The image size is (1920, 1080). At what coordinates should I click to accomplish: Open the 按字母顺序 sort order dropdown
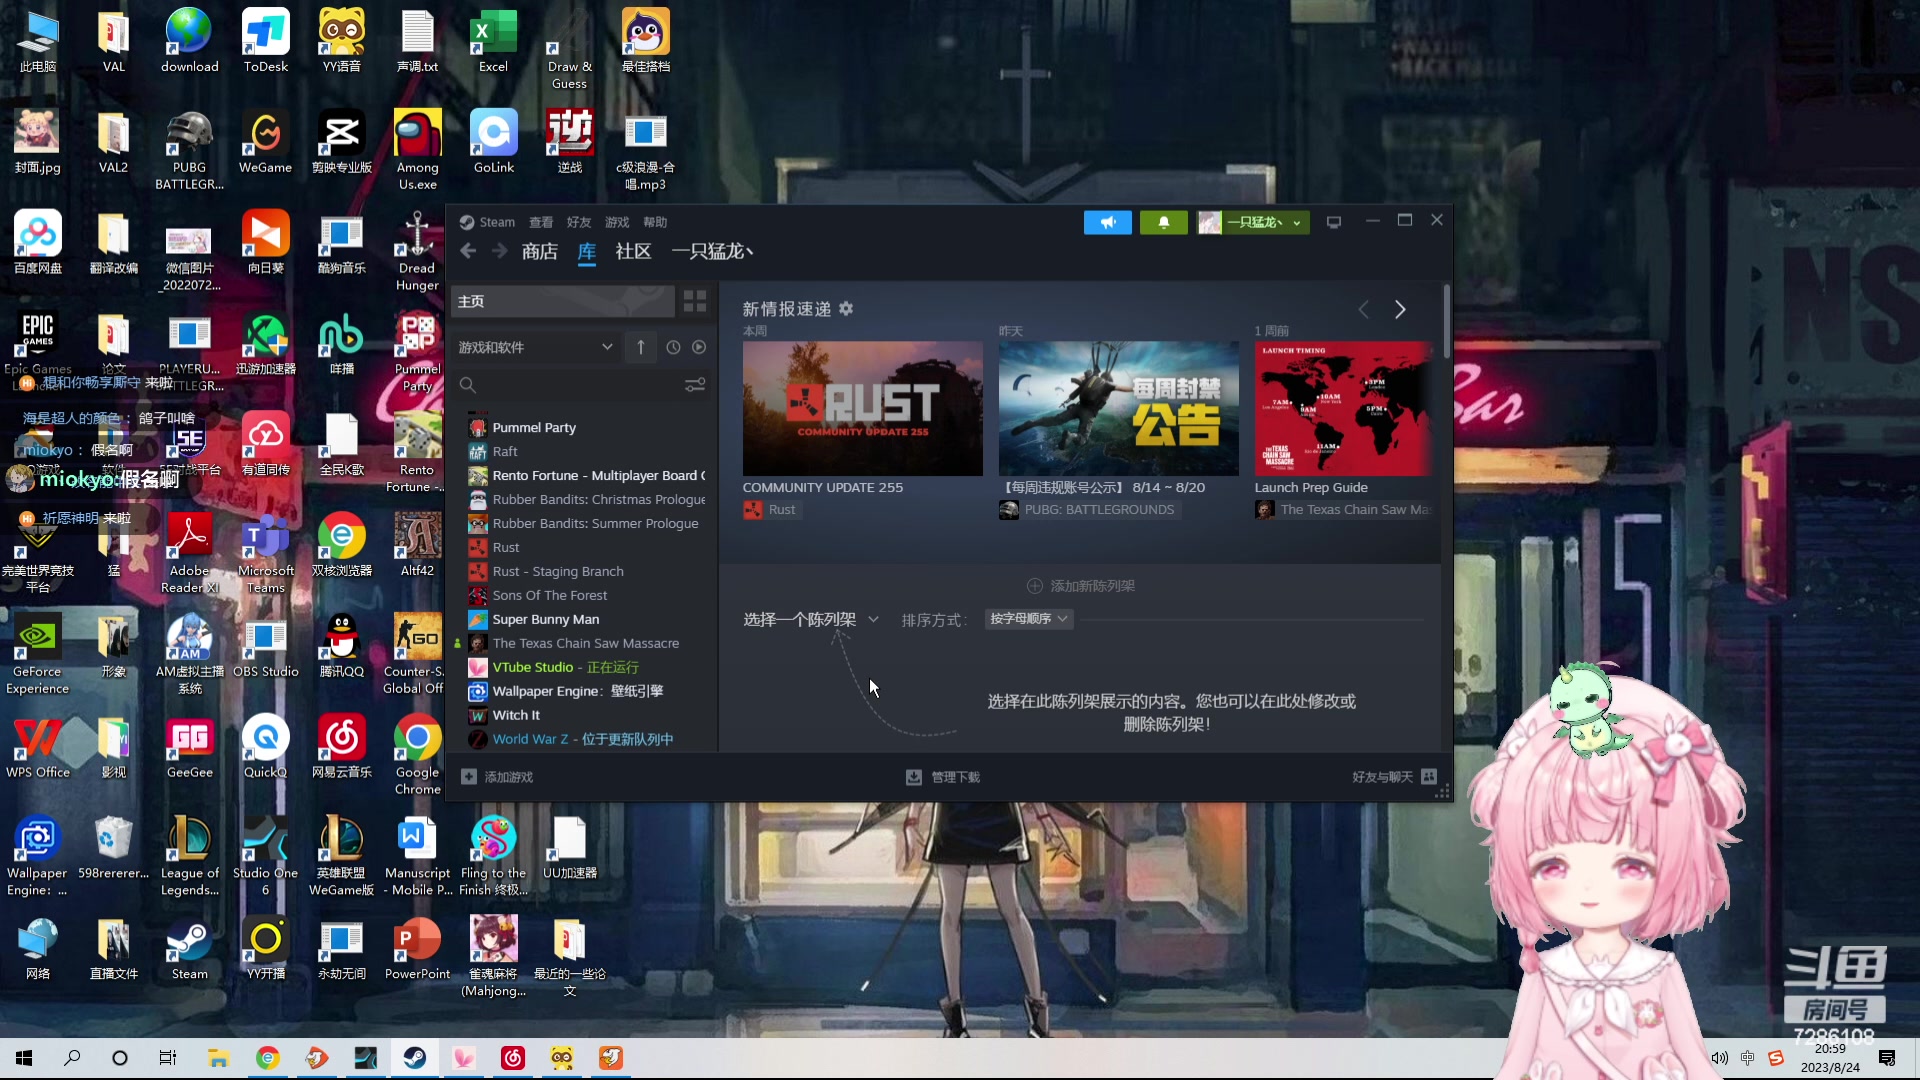click(1028, 619)
